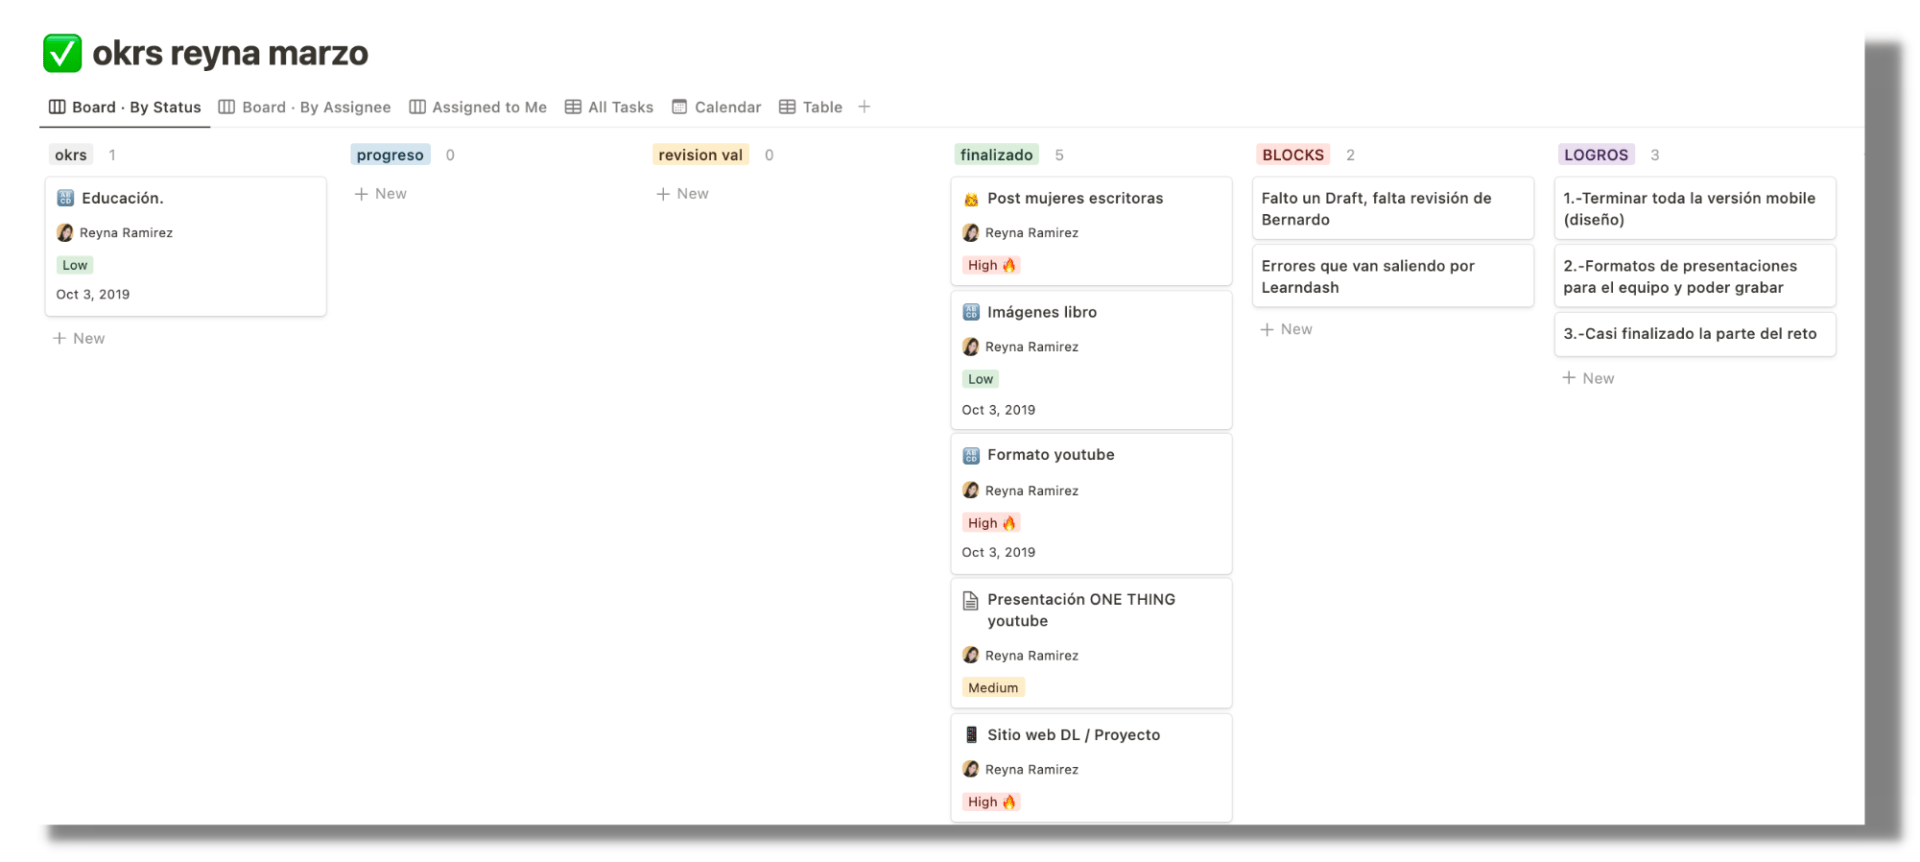Open the Calendar view tab
The width and height of the screenshot is (1920, 862).
pos(716,107)
